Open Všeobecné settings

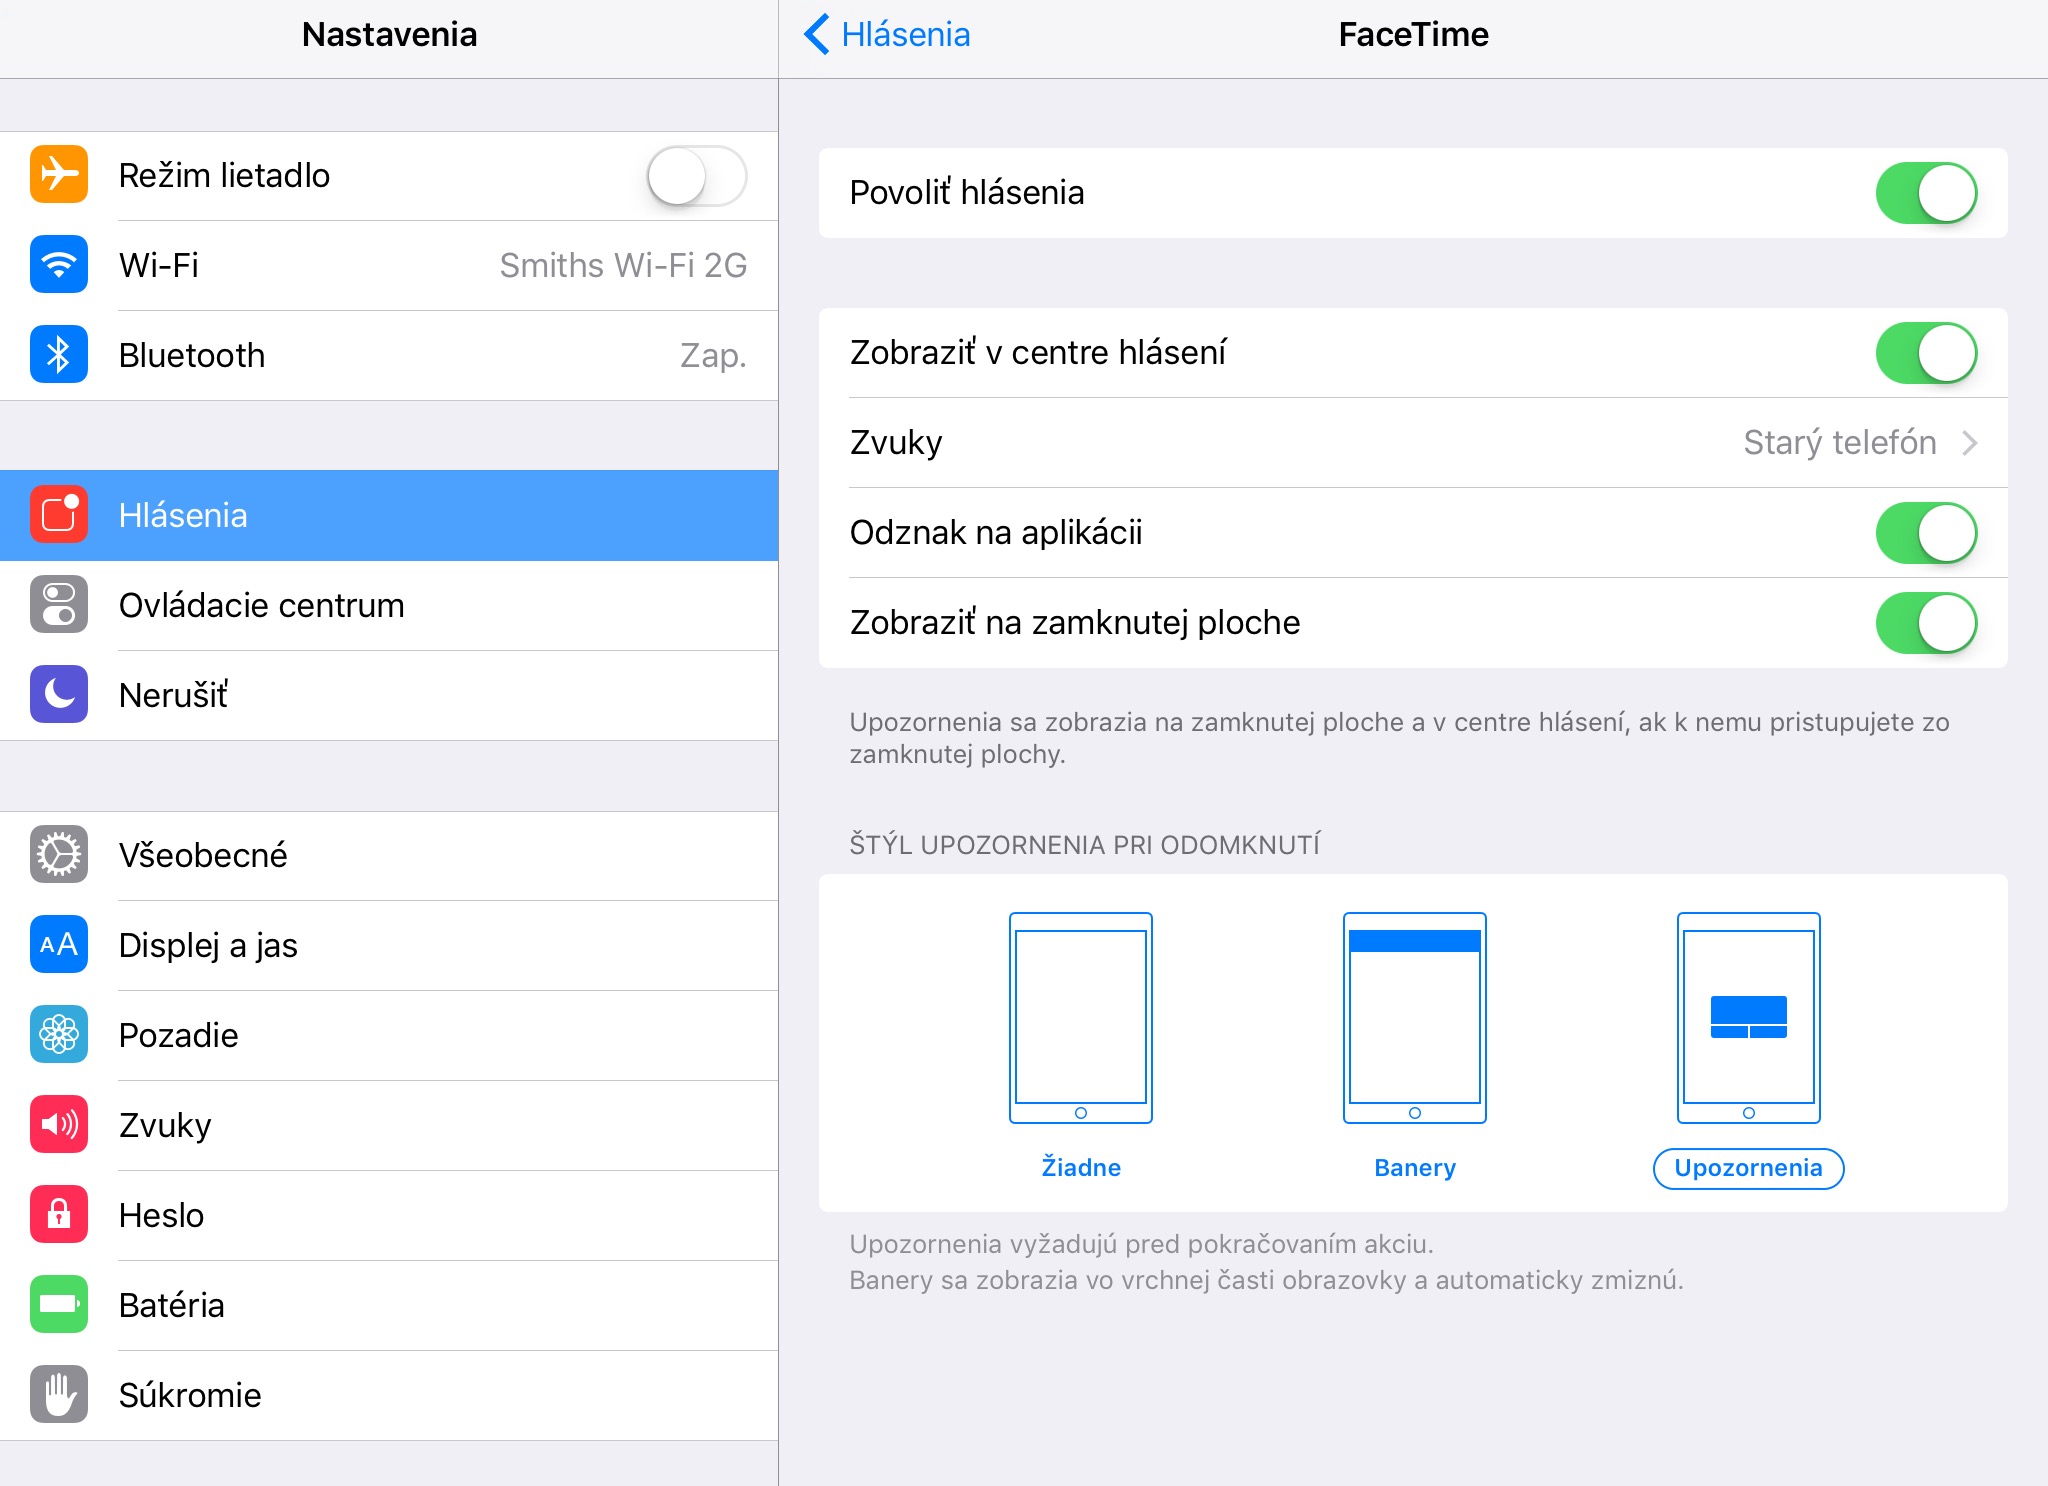(389, 855)
